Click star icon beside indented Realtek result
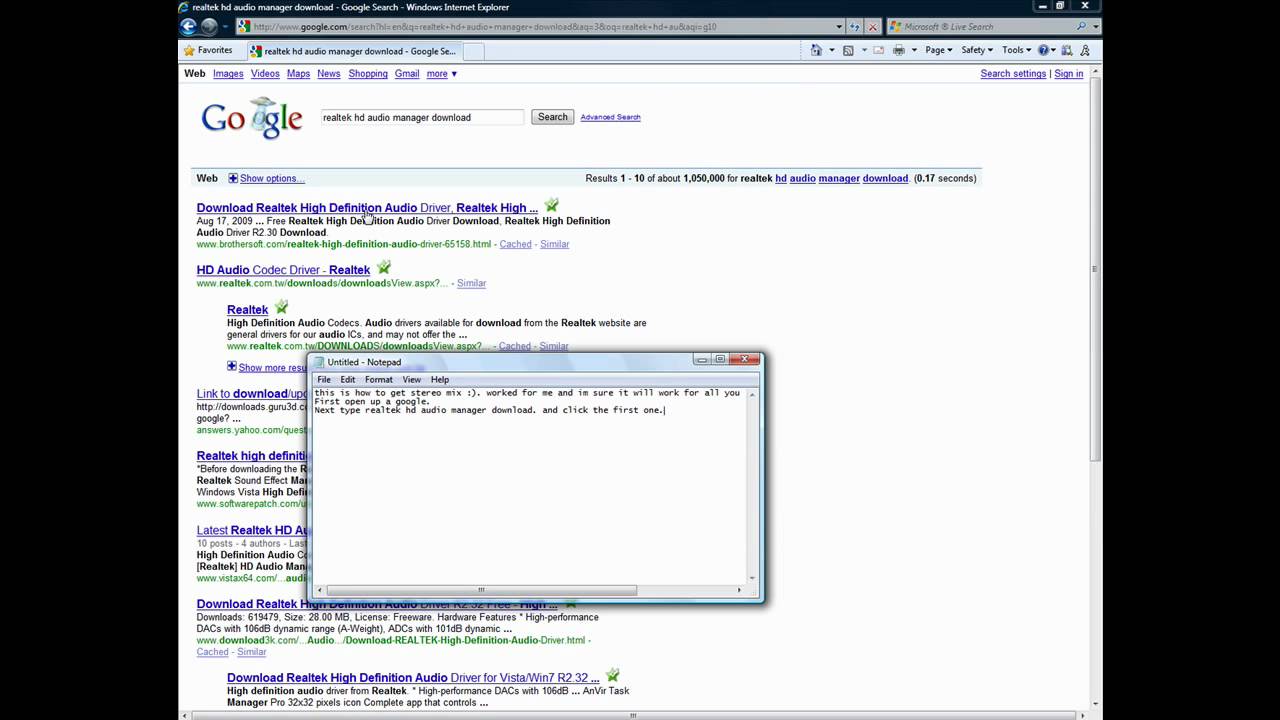The width and height of the screenshot is (1280, 720). tap(281, 307)
